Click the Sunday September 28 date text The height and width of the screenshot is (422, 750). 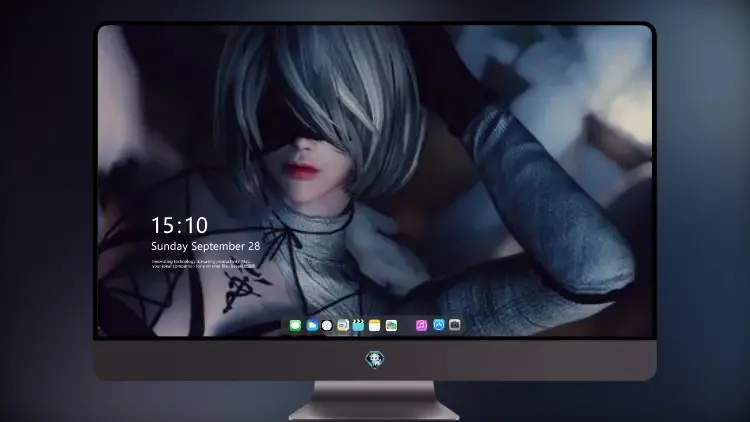(206, 246)
